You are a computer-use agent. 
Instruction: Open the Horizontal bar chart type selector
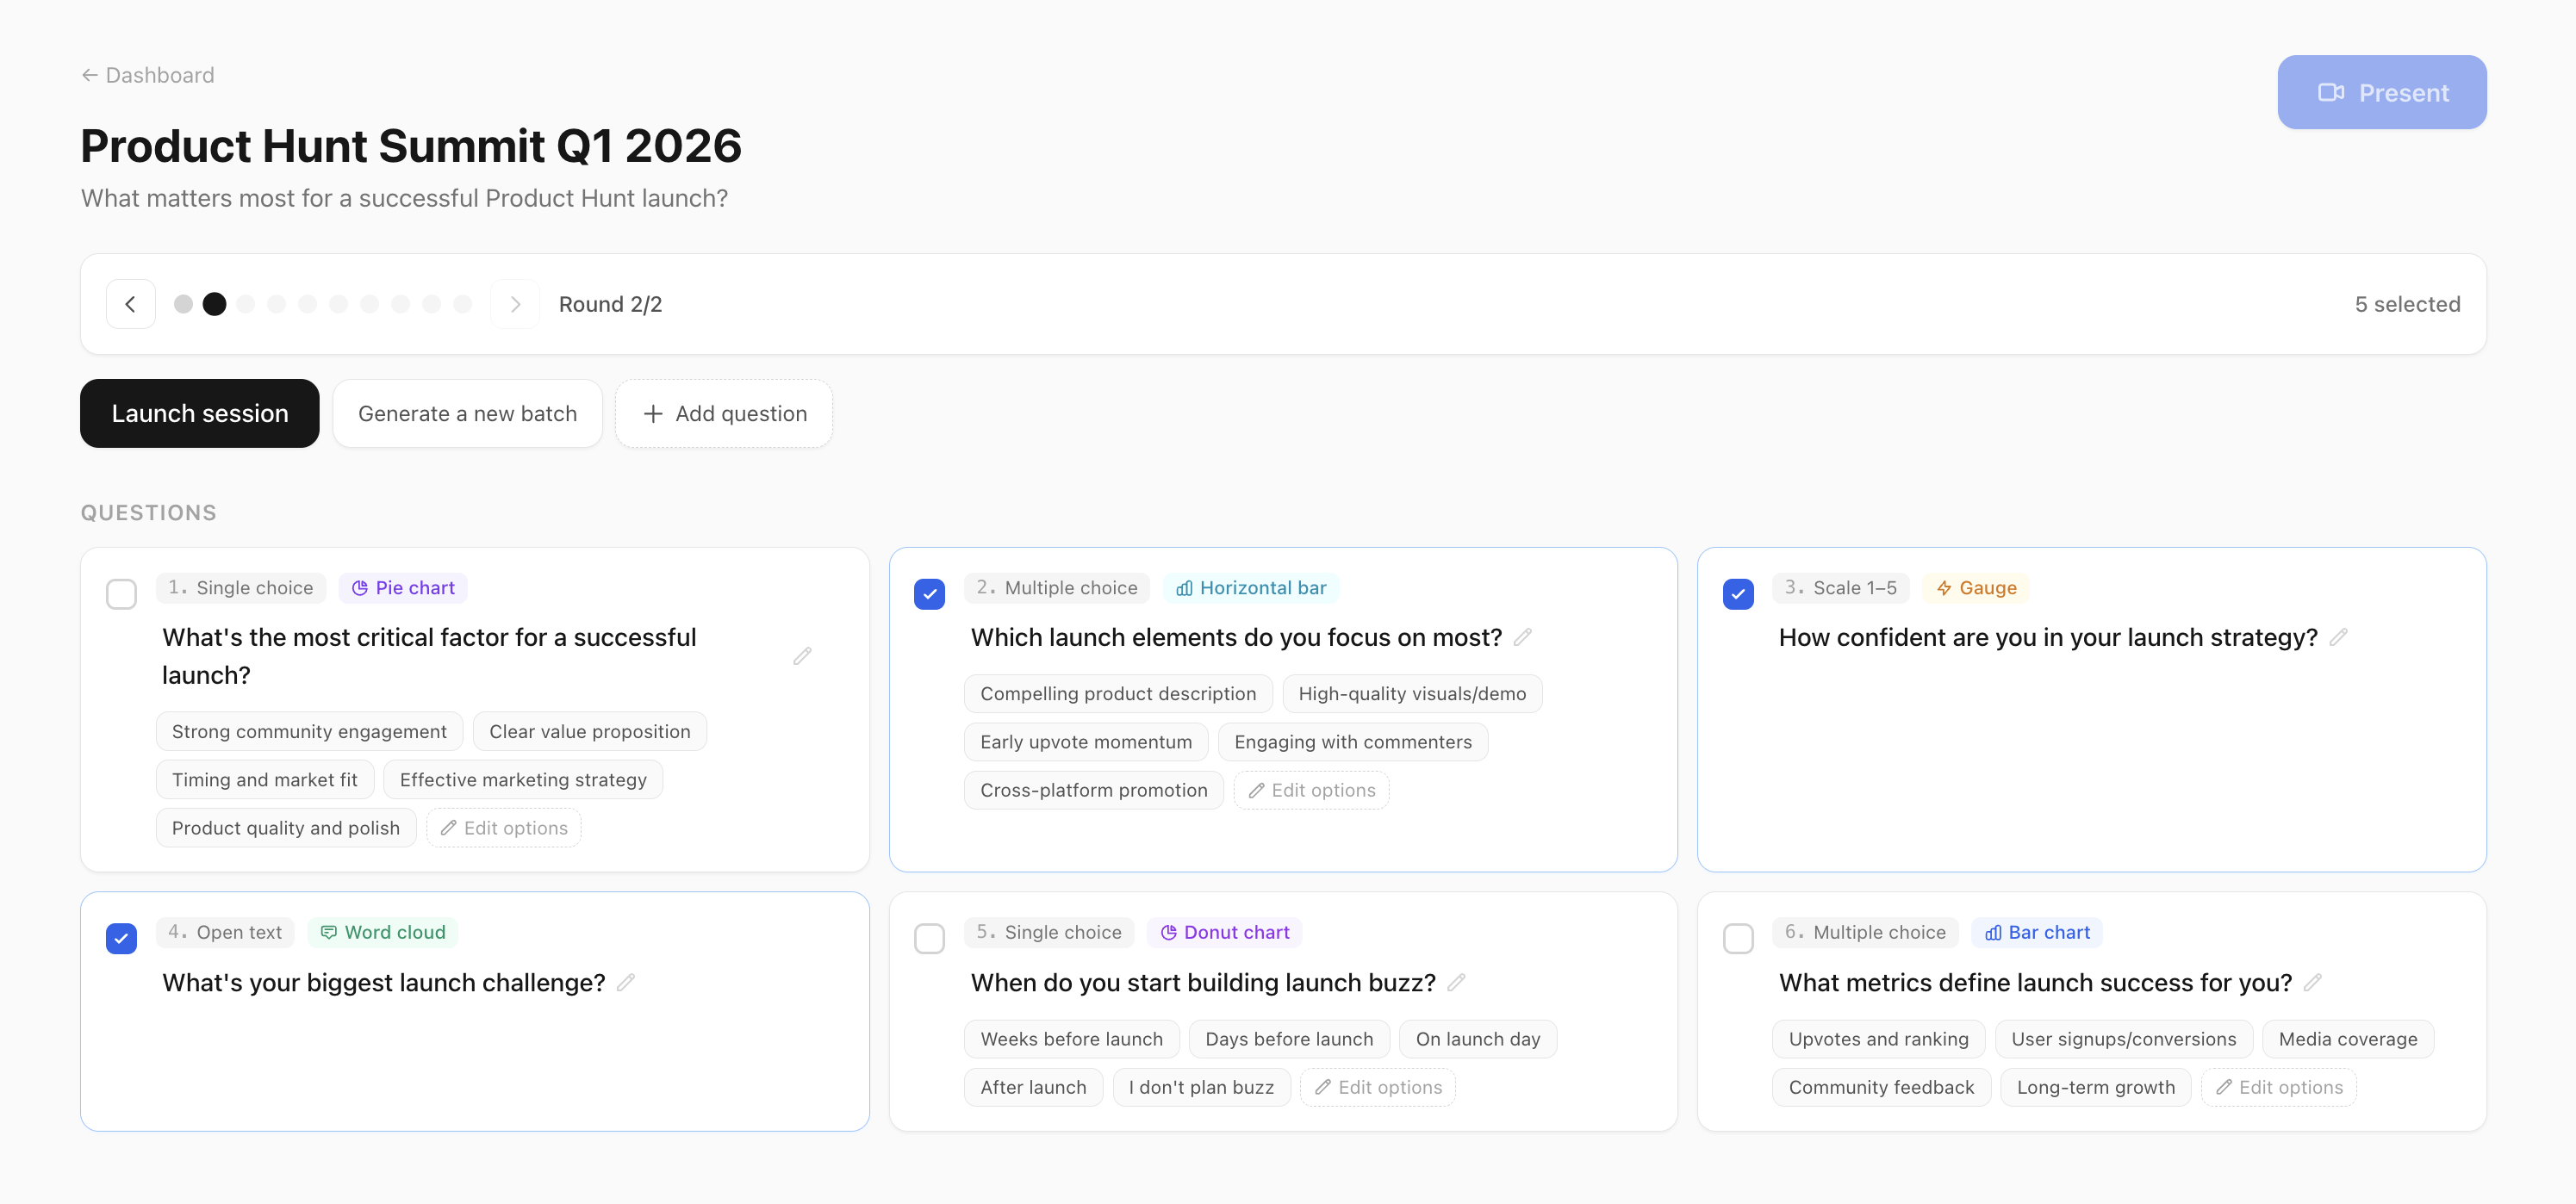[x=1250, y=588]
